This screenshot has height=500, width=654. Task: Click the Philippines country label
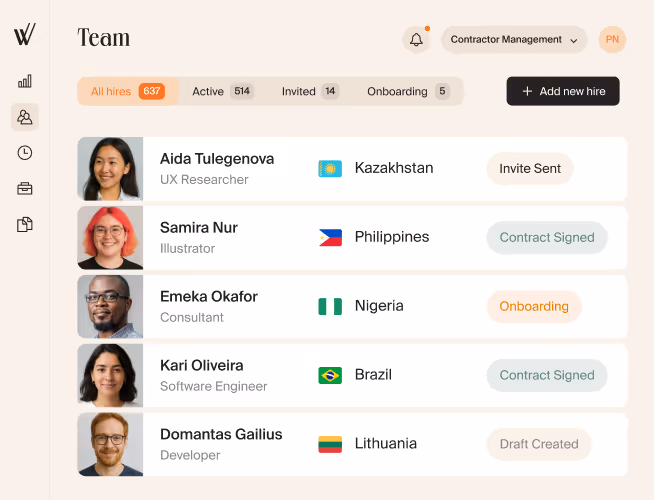tap(392, 237)
